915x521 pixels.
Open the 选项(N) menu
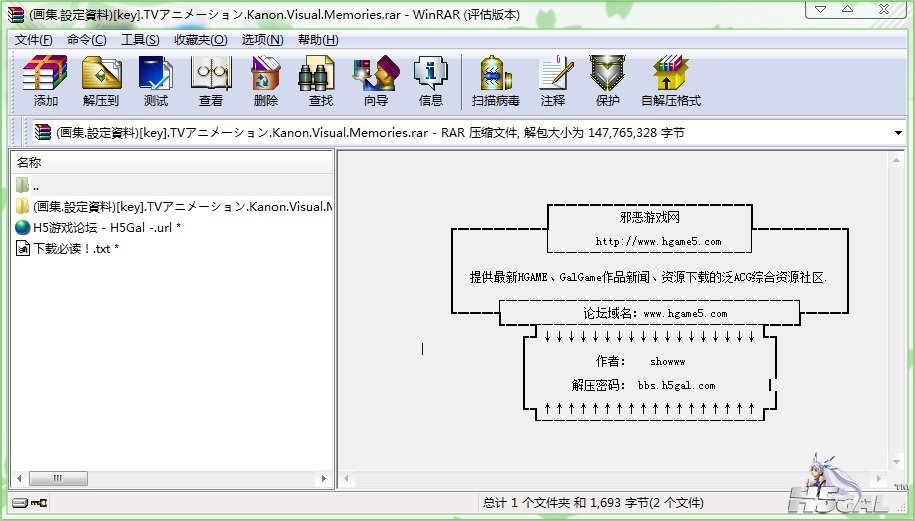coord(263,40)
